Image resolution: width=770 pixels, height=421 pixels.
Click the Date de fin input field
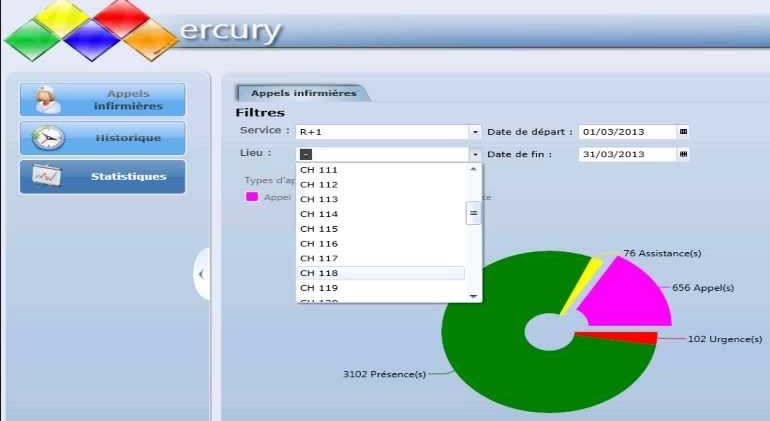628,154
